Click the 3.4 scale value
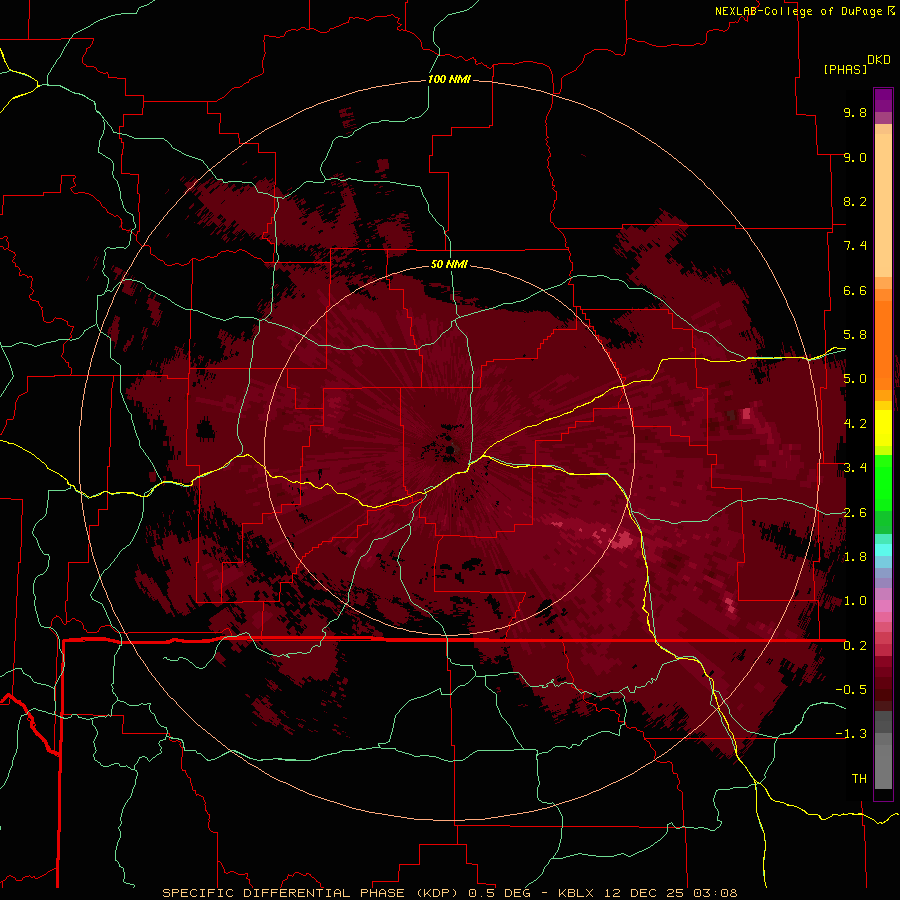Viewport: 900px width, 900px height. tap(855, 468)
